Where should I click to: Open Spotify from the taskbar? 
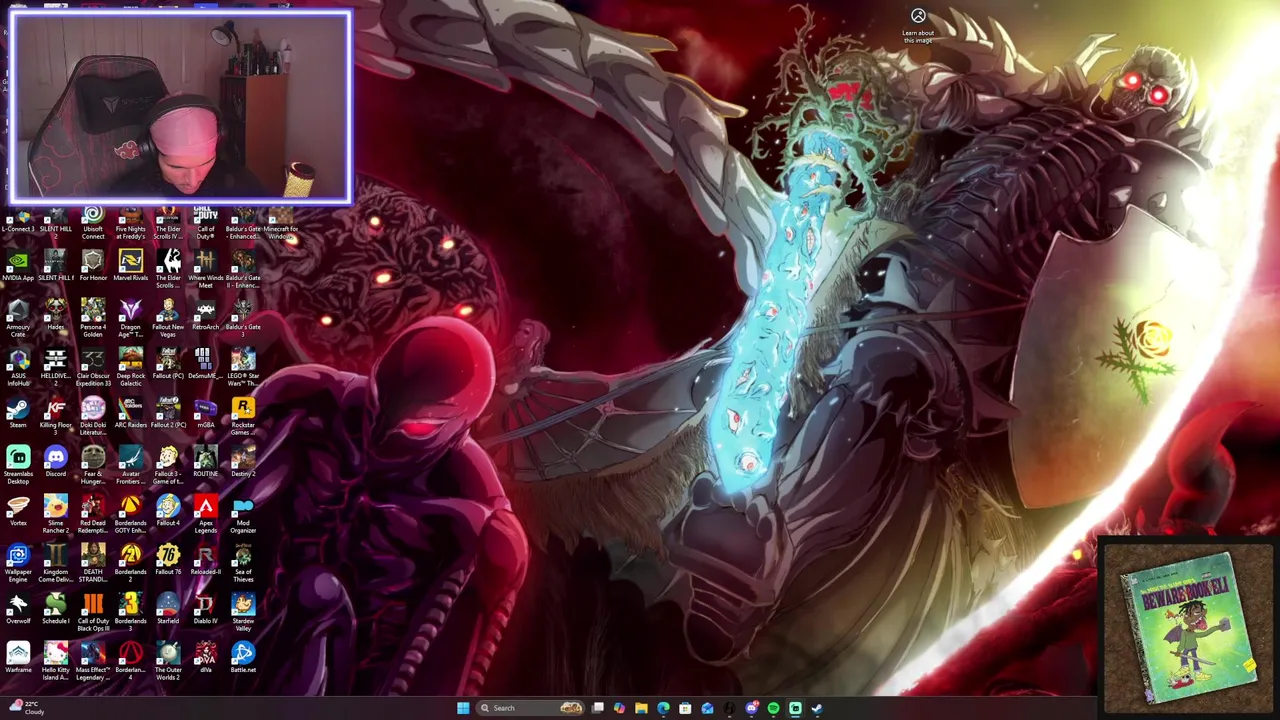coord(773,708)
